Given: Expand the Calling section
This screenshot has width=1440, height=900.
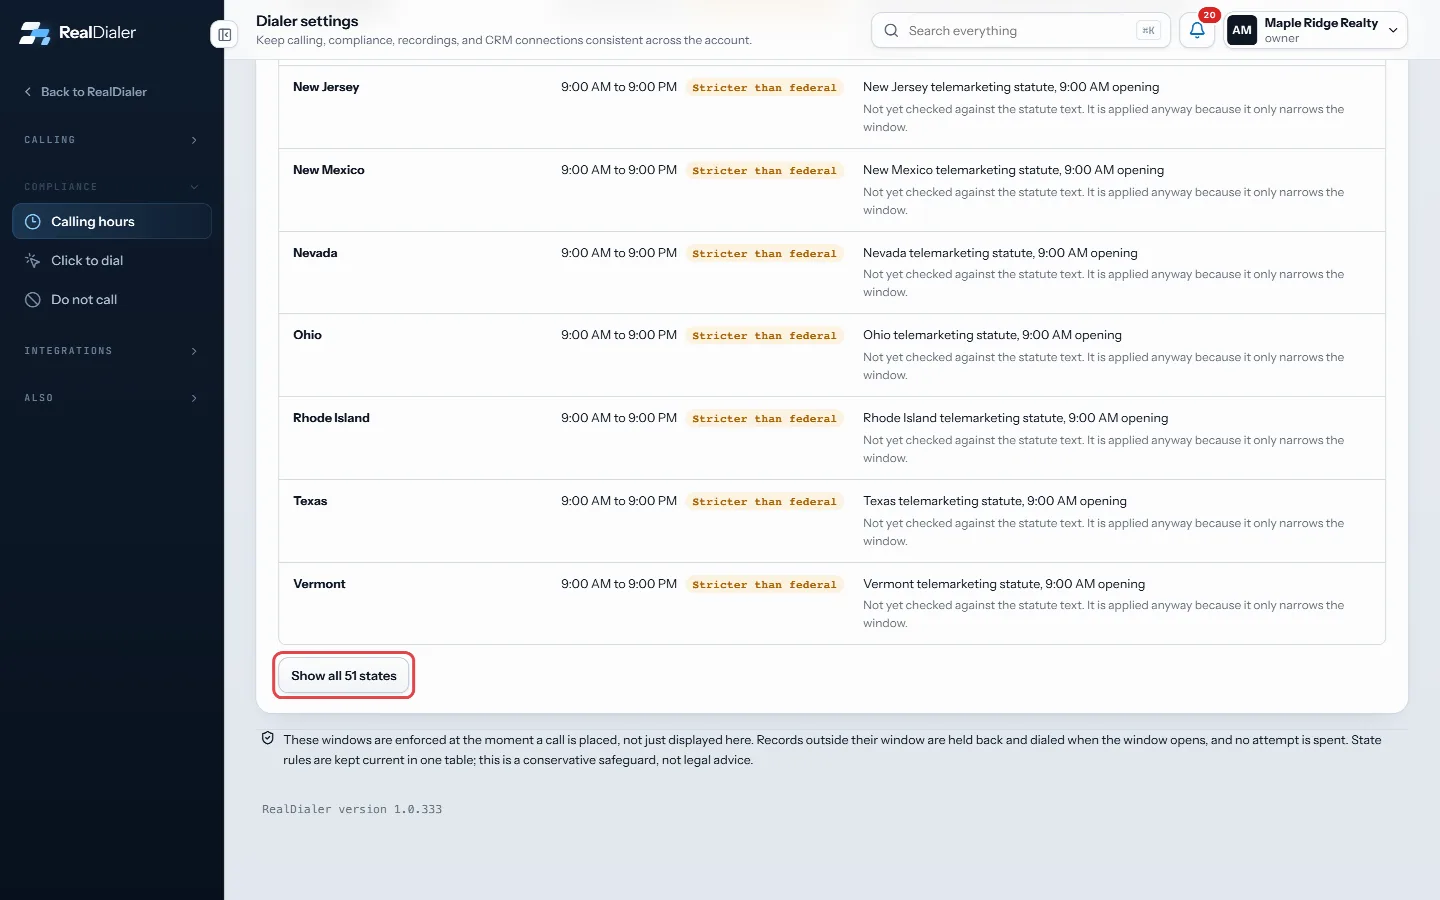Looking at the screenshot, I should click(x=112, y=140).
